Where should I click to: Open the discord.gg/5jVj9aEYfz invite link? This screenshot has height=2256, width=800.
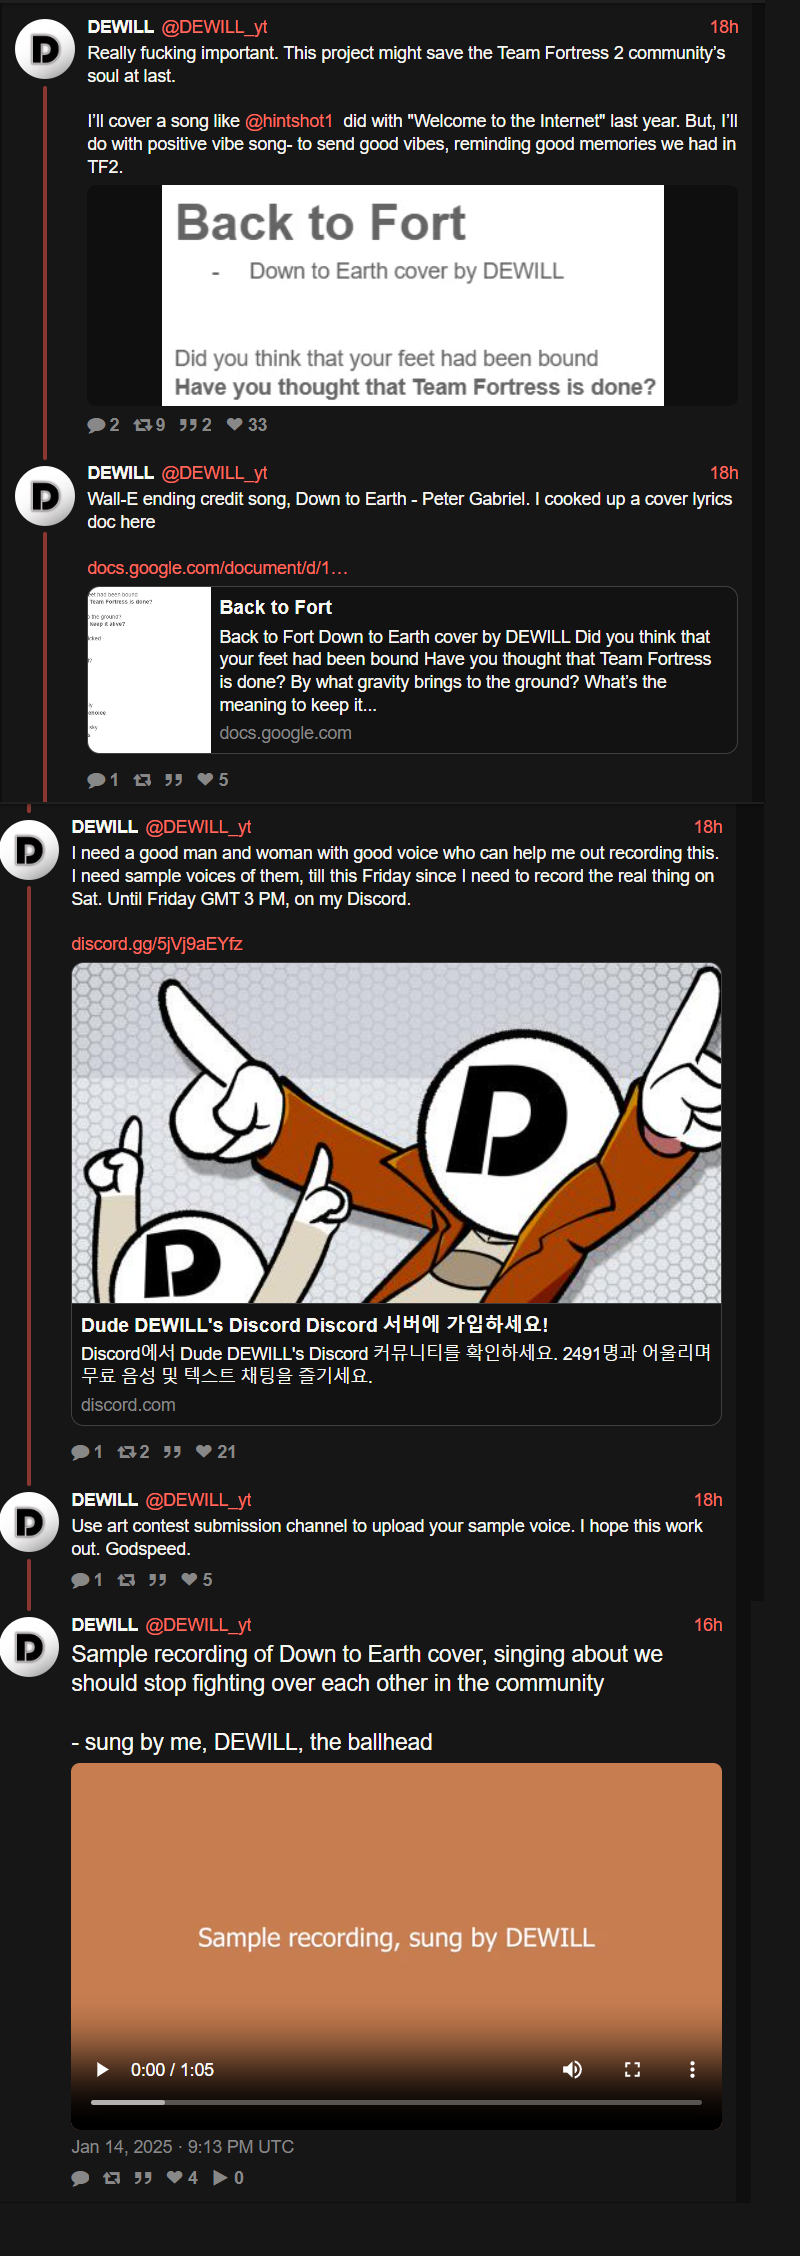[x=157, y=944]
